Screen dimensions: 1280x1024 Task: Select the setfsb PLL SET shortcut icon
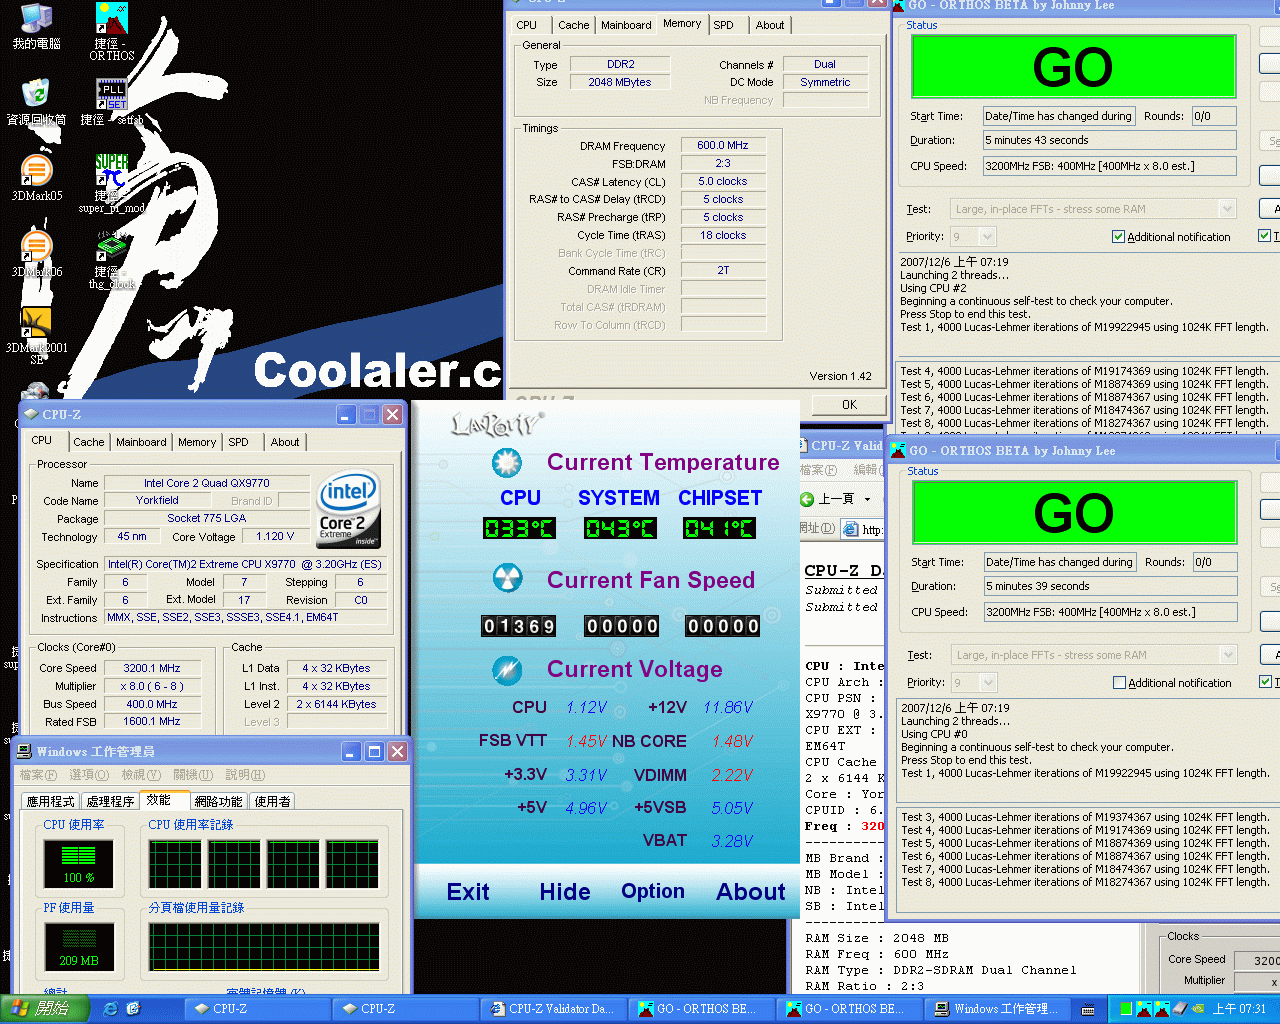[x=111, y=95]
